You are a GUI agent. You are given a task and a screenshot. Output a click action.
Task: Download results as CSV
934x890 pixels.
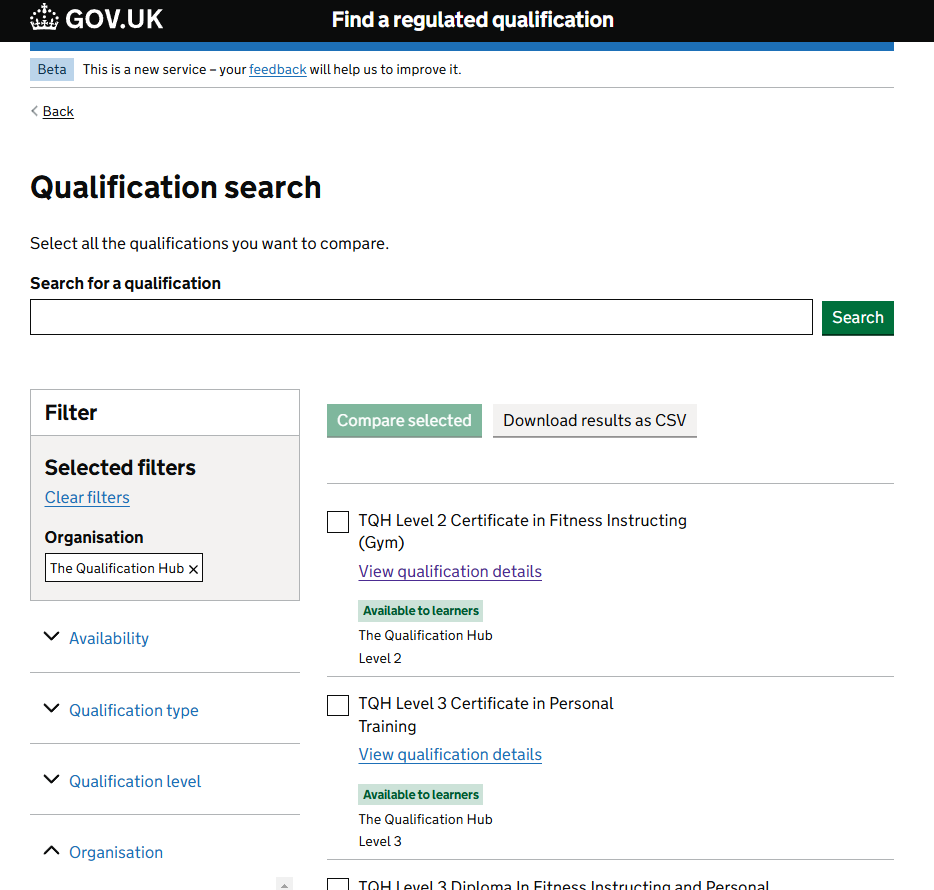(594, 420)
